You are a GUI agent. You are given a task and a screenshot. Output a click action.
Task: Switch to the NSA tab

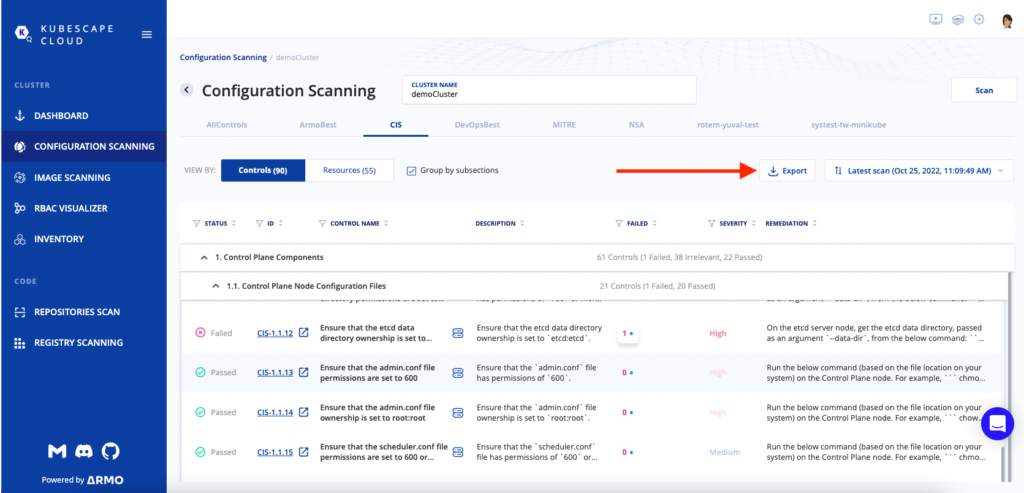pos(636,125)
